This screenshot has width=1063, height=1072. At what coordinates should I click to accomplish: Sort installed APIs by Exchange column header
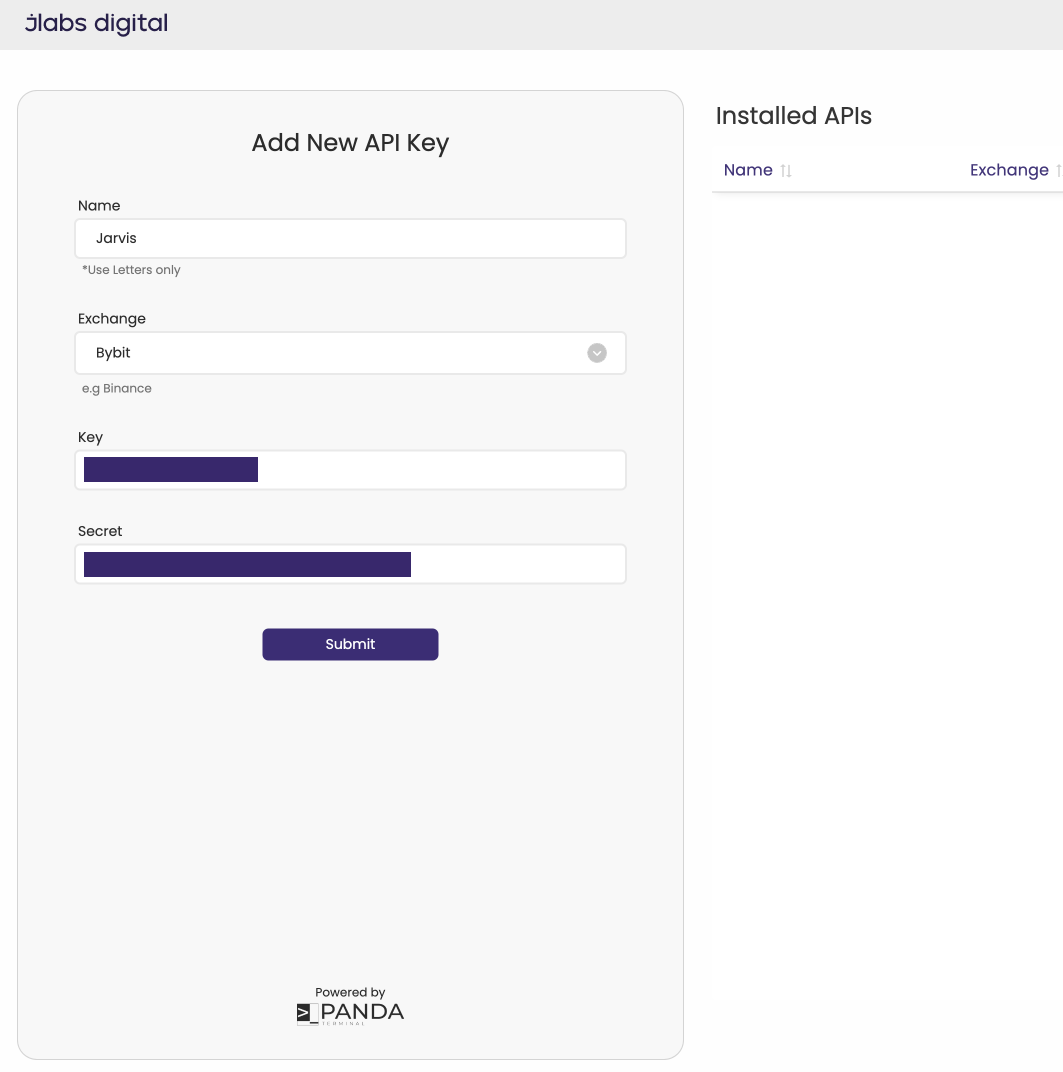tap(1008, 170)
